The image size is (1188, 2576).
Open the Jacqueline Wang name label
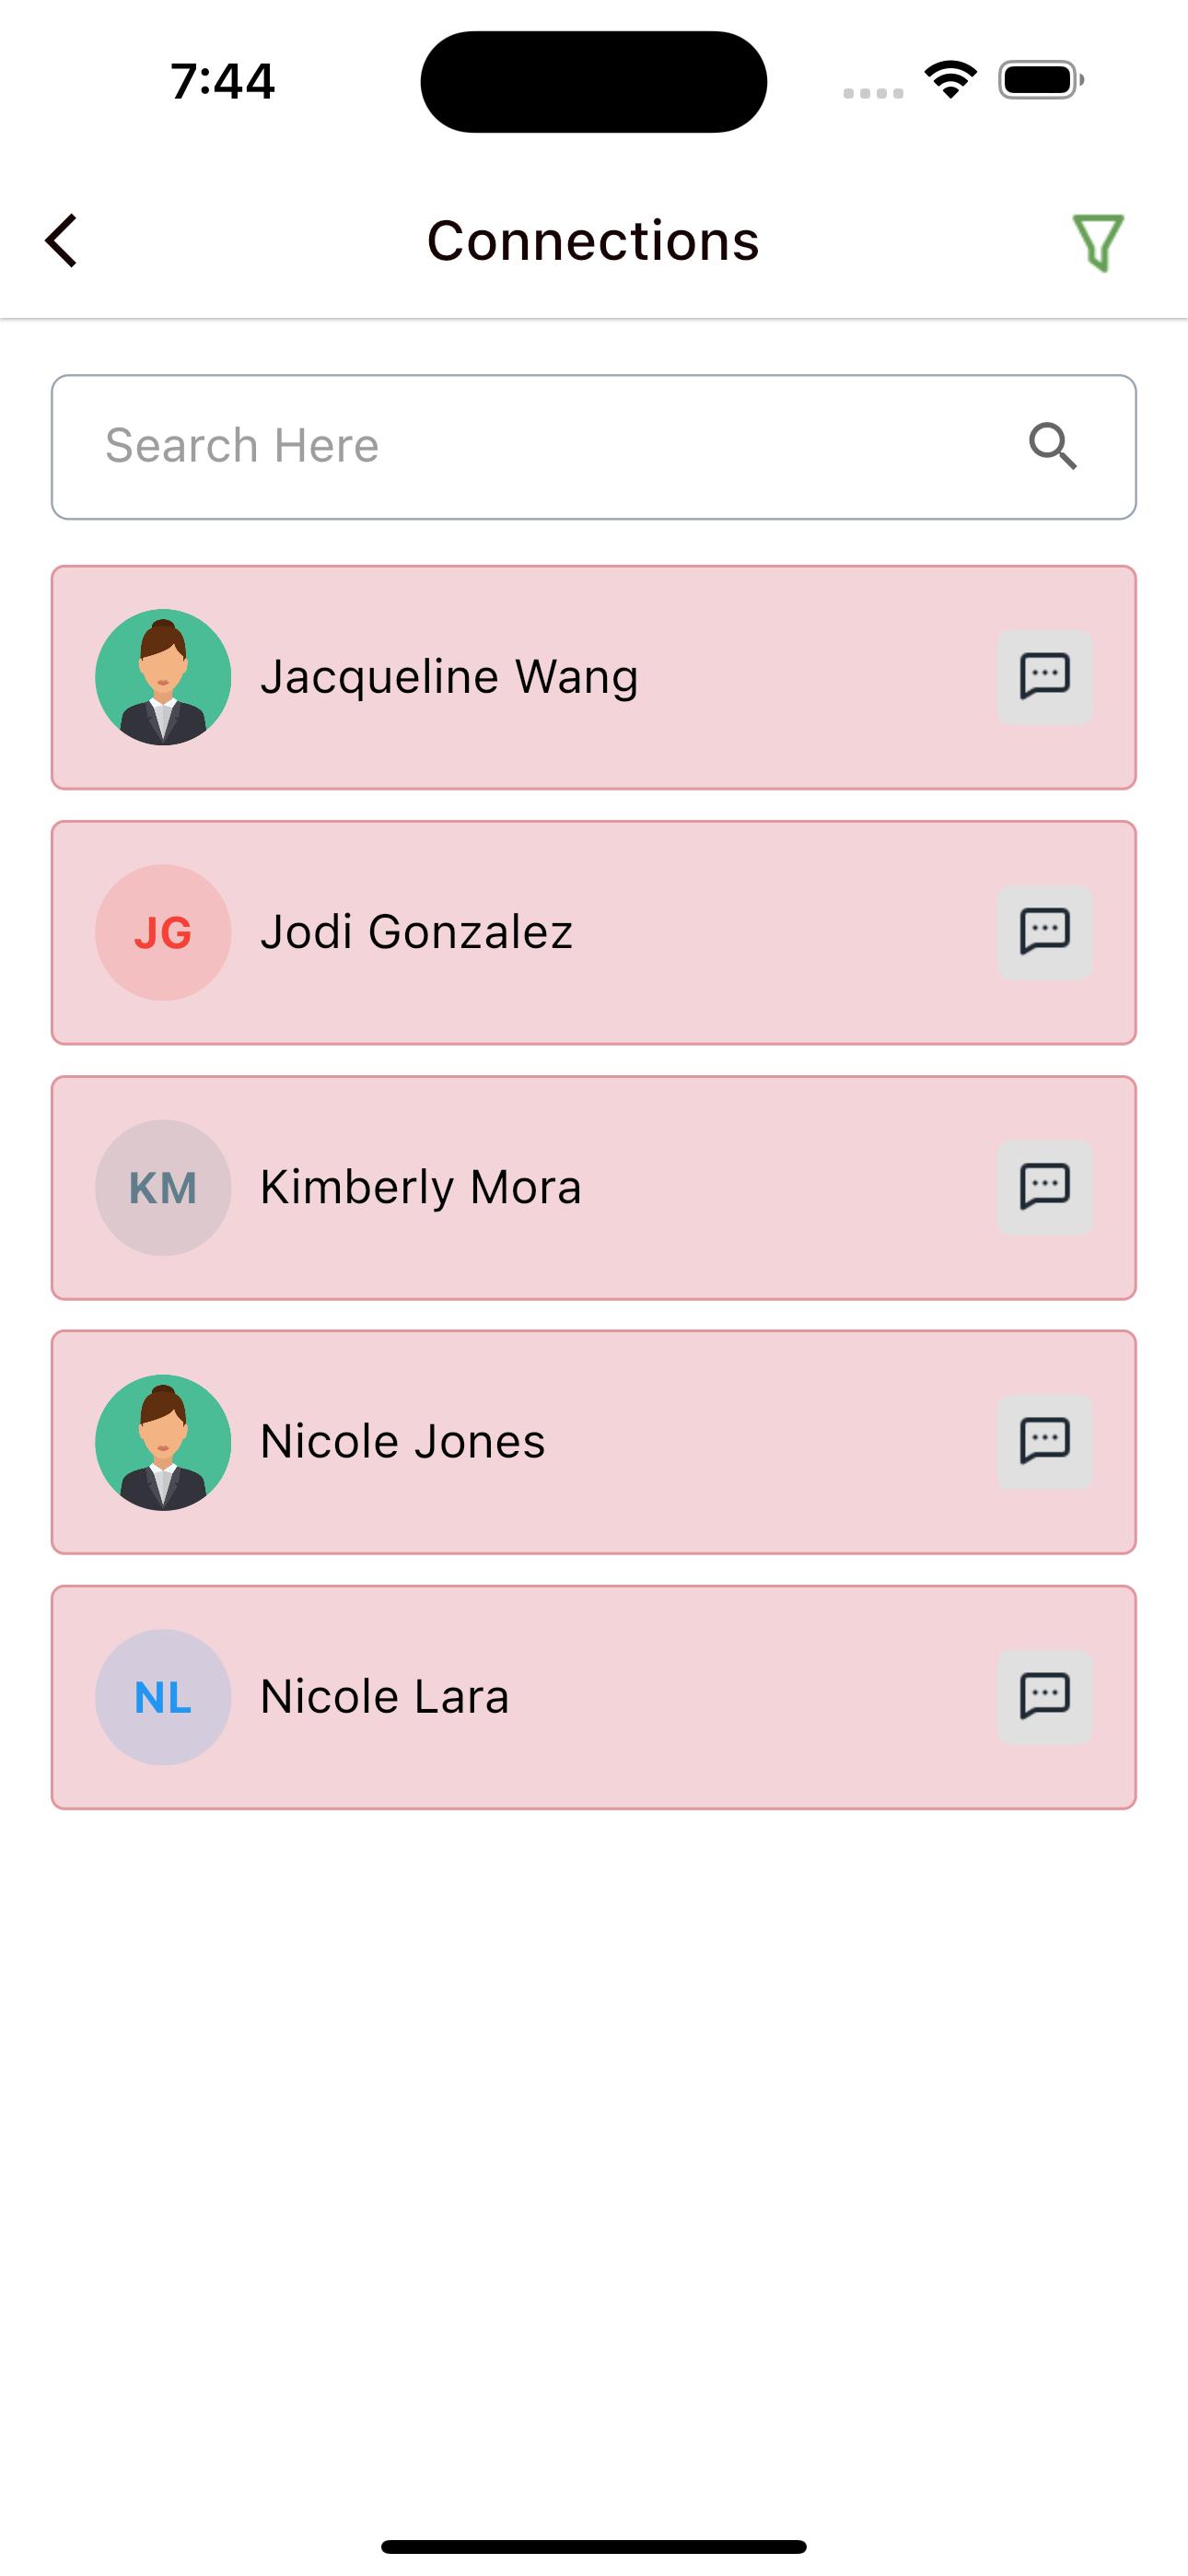(x=449, y=677)
